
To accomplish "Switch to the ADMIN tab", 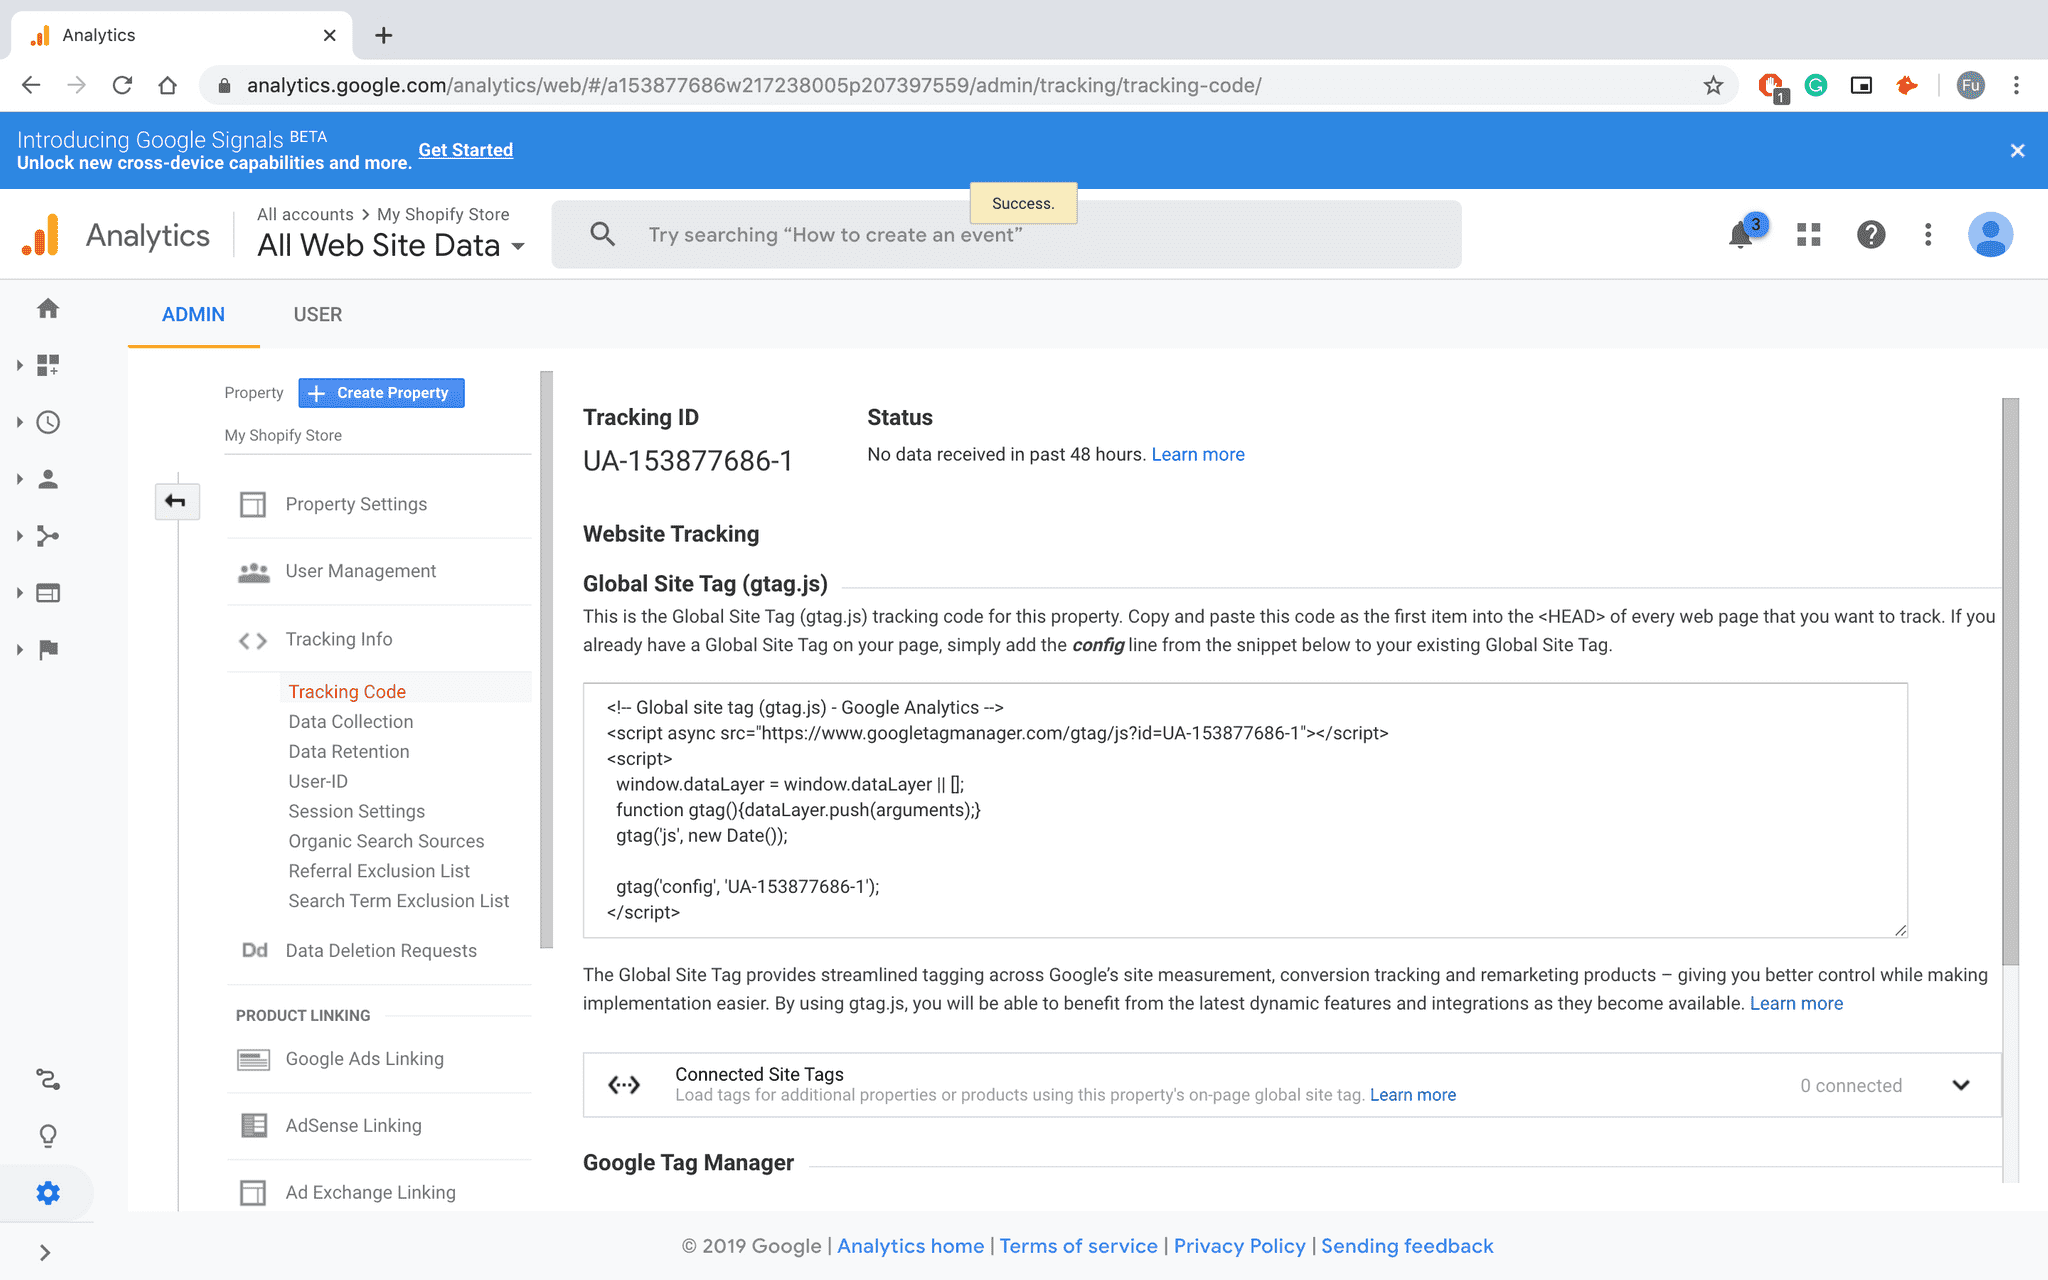I will point(193,314).
